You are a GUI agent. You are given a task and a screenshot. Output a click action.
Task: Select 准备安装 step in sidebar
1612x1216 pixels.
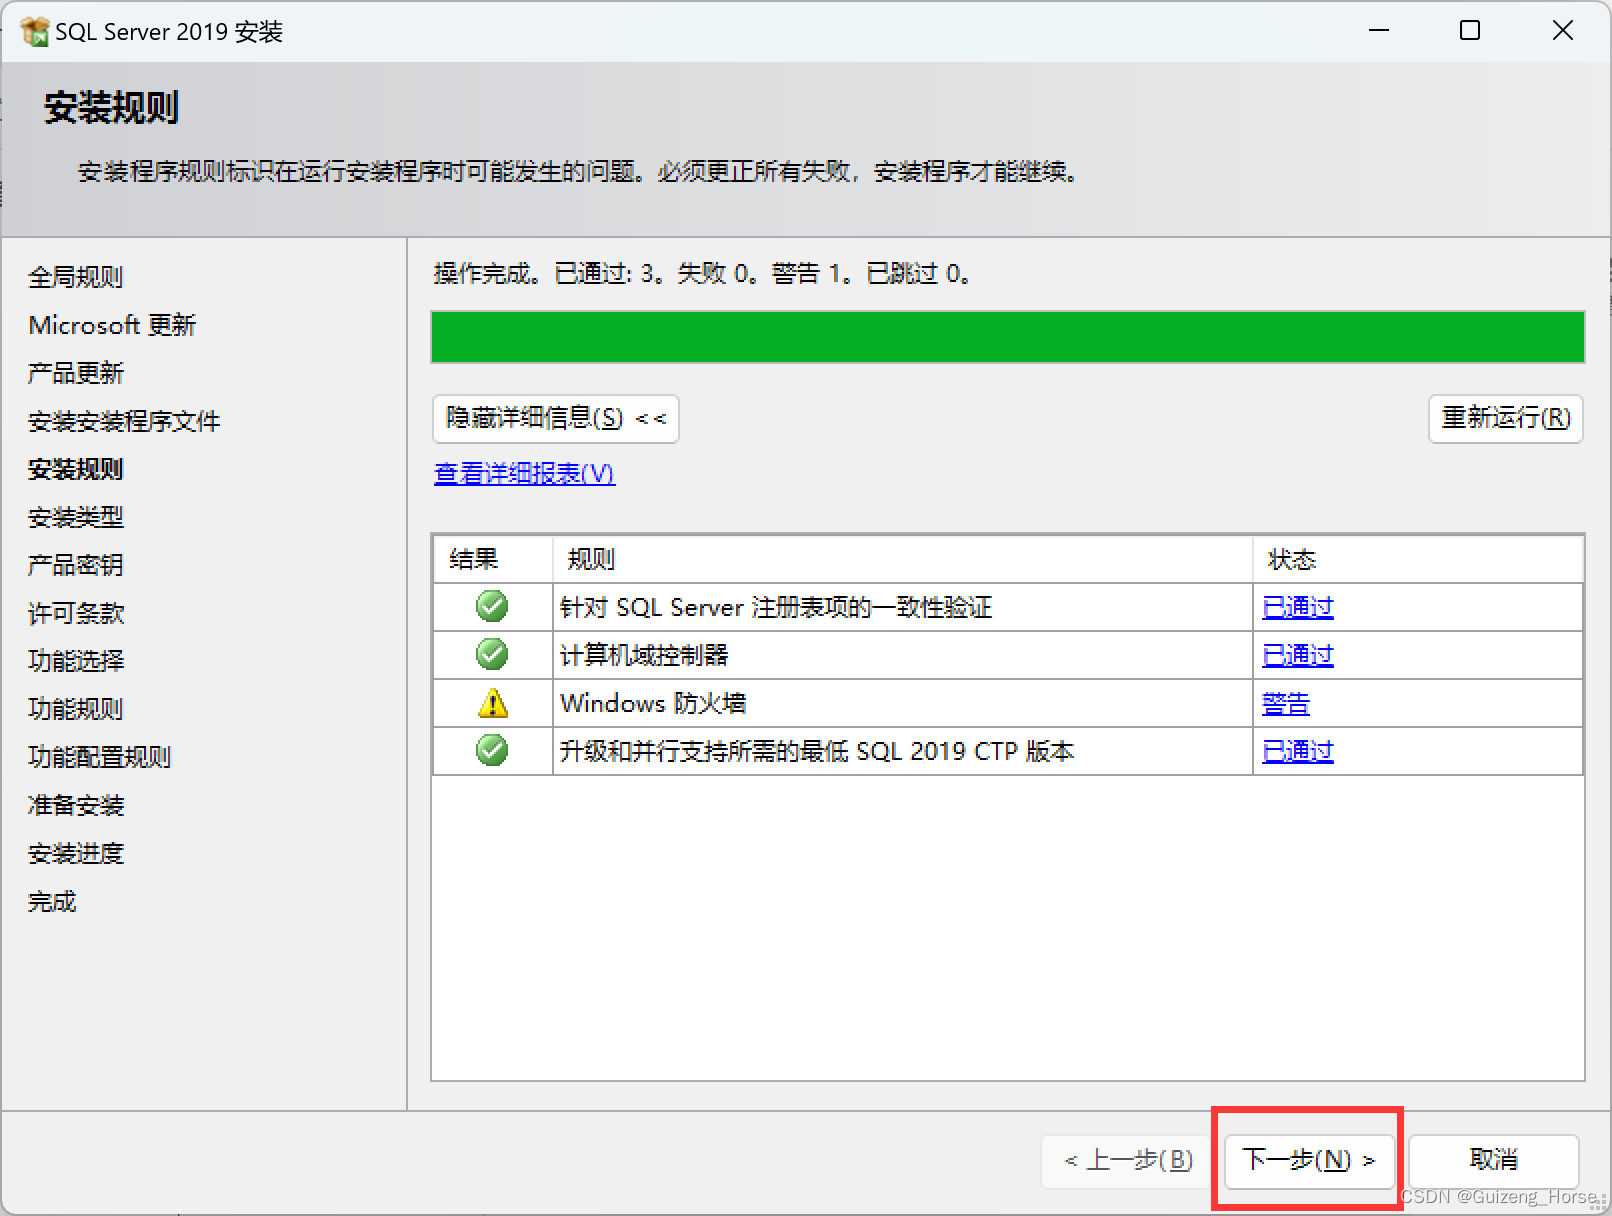[x=76, y=805]
